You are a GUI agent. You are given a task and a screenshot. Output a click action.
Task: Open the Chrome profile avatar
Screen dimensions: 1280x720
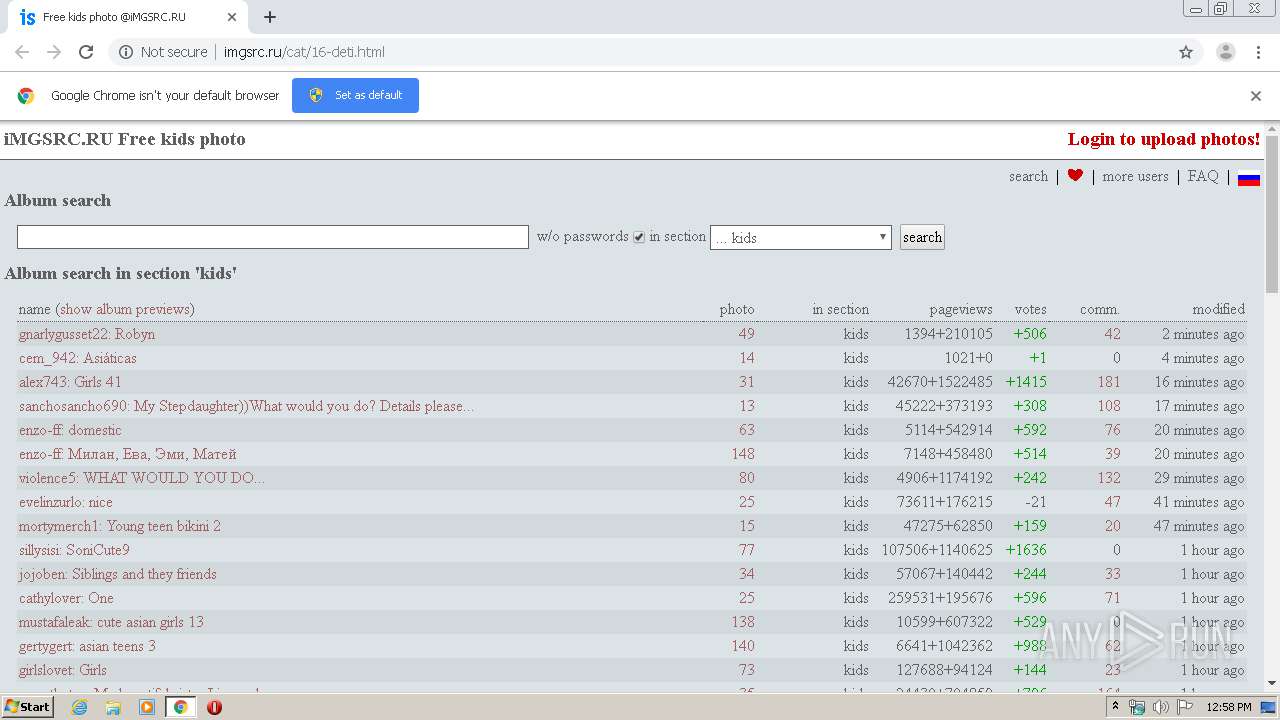[1226, 52]
